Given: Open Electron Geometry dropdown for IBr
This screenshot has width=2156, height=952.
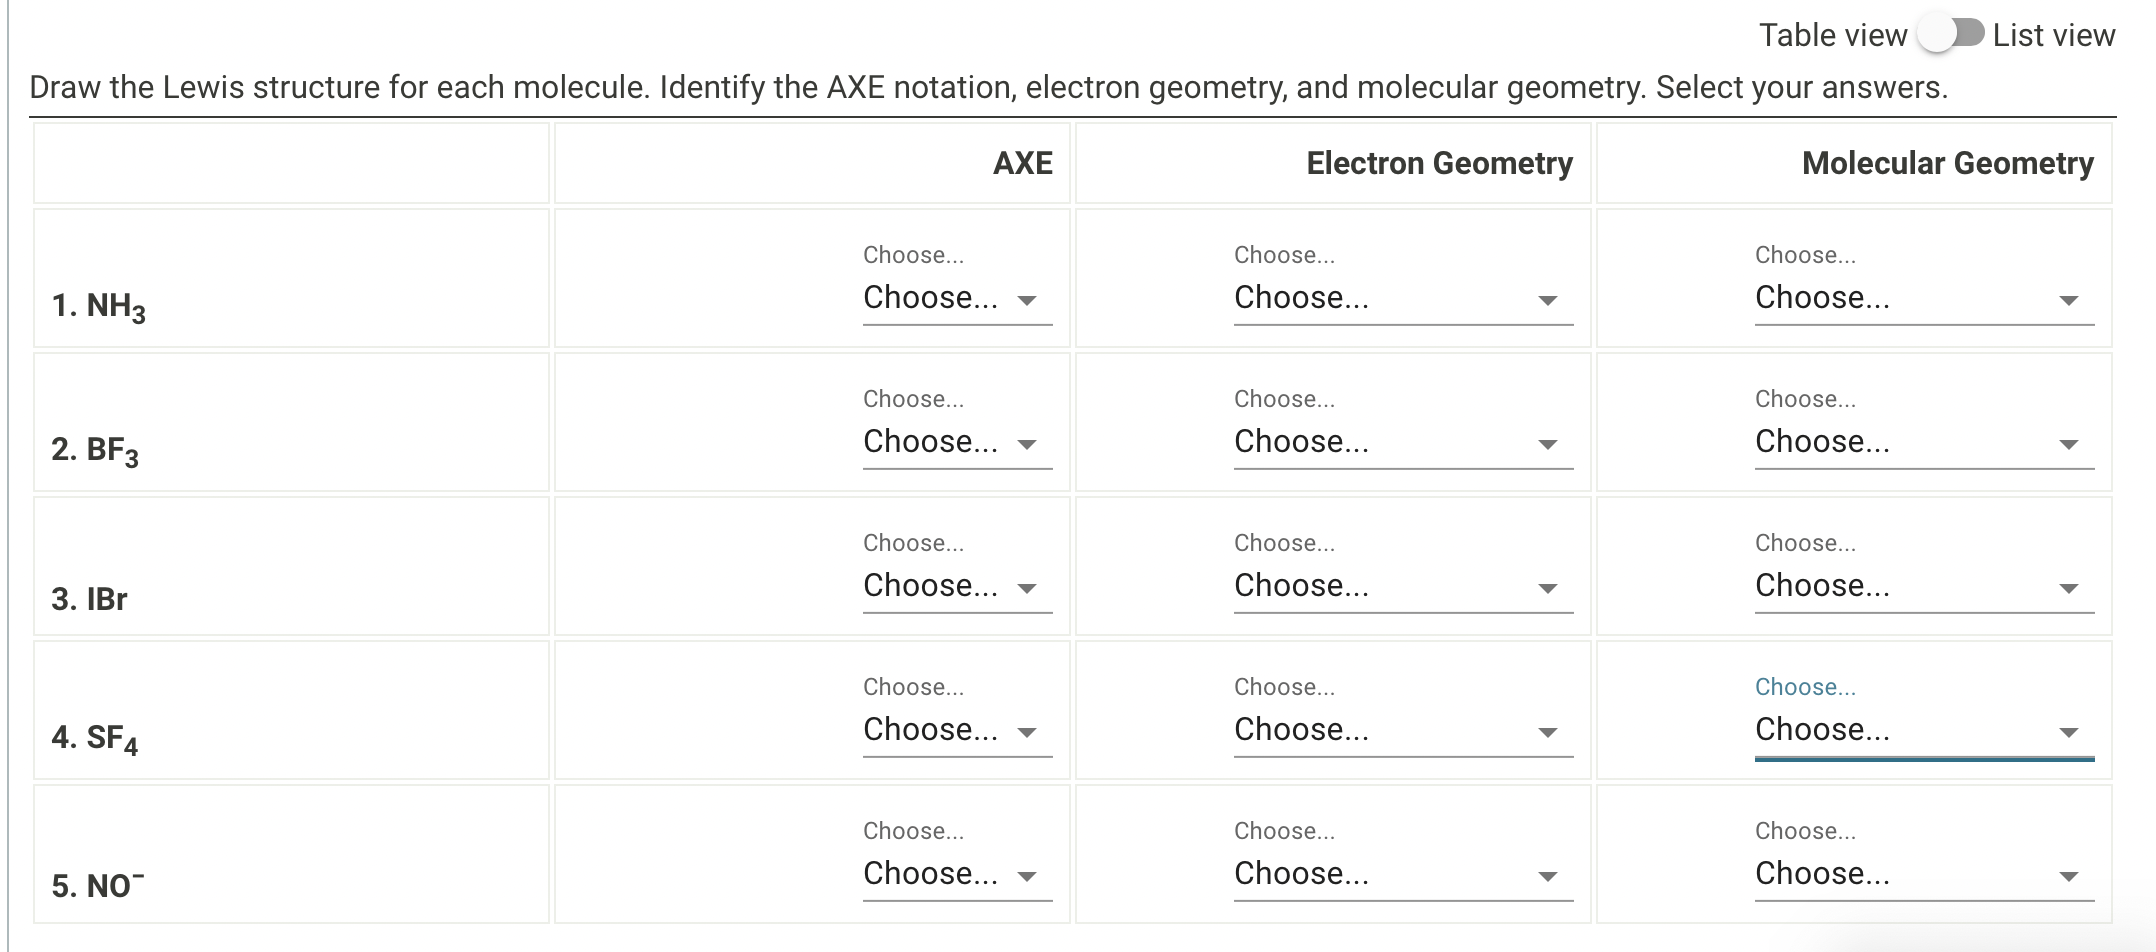Looking at the screenshot, I should point(1402,586).
